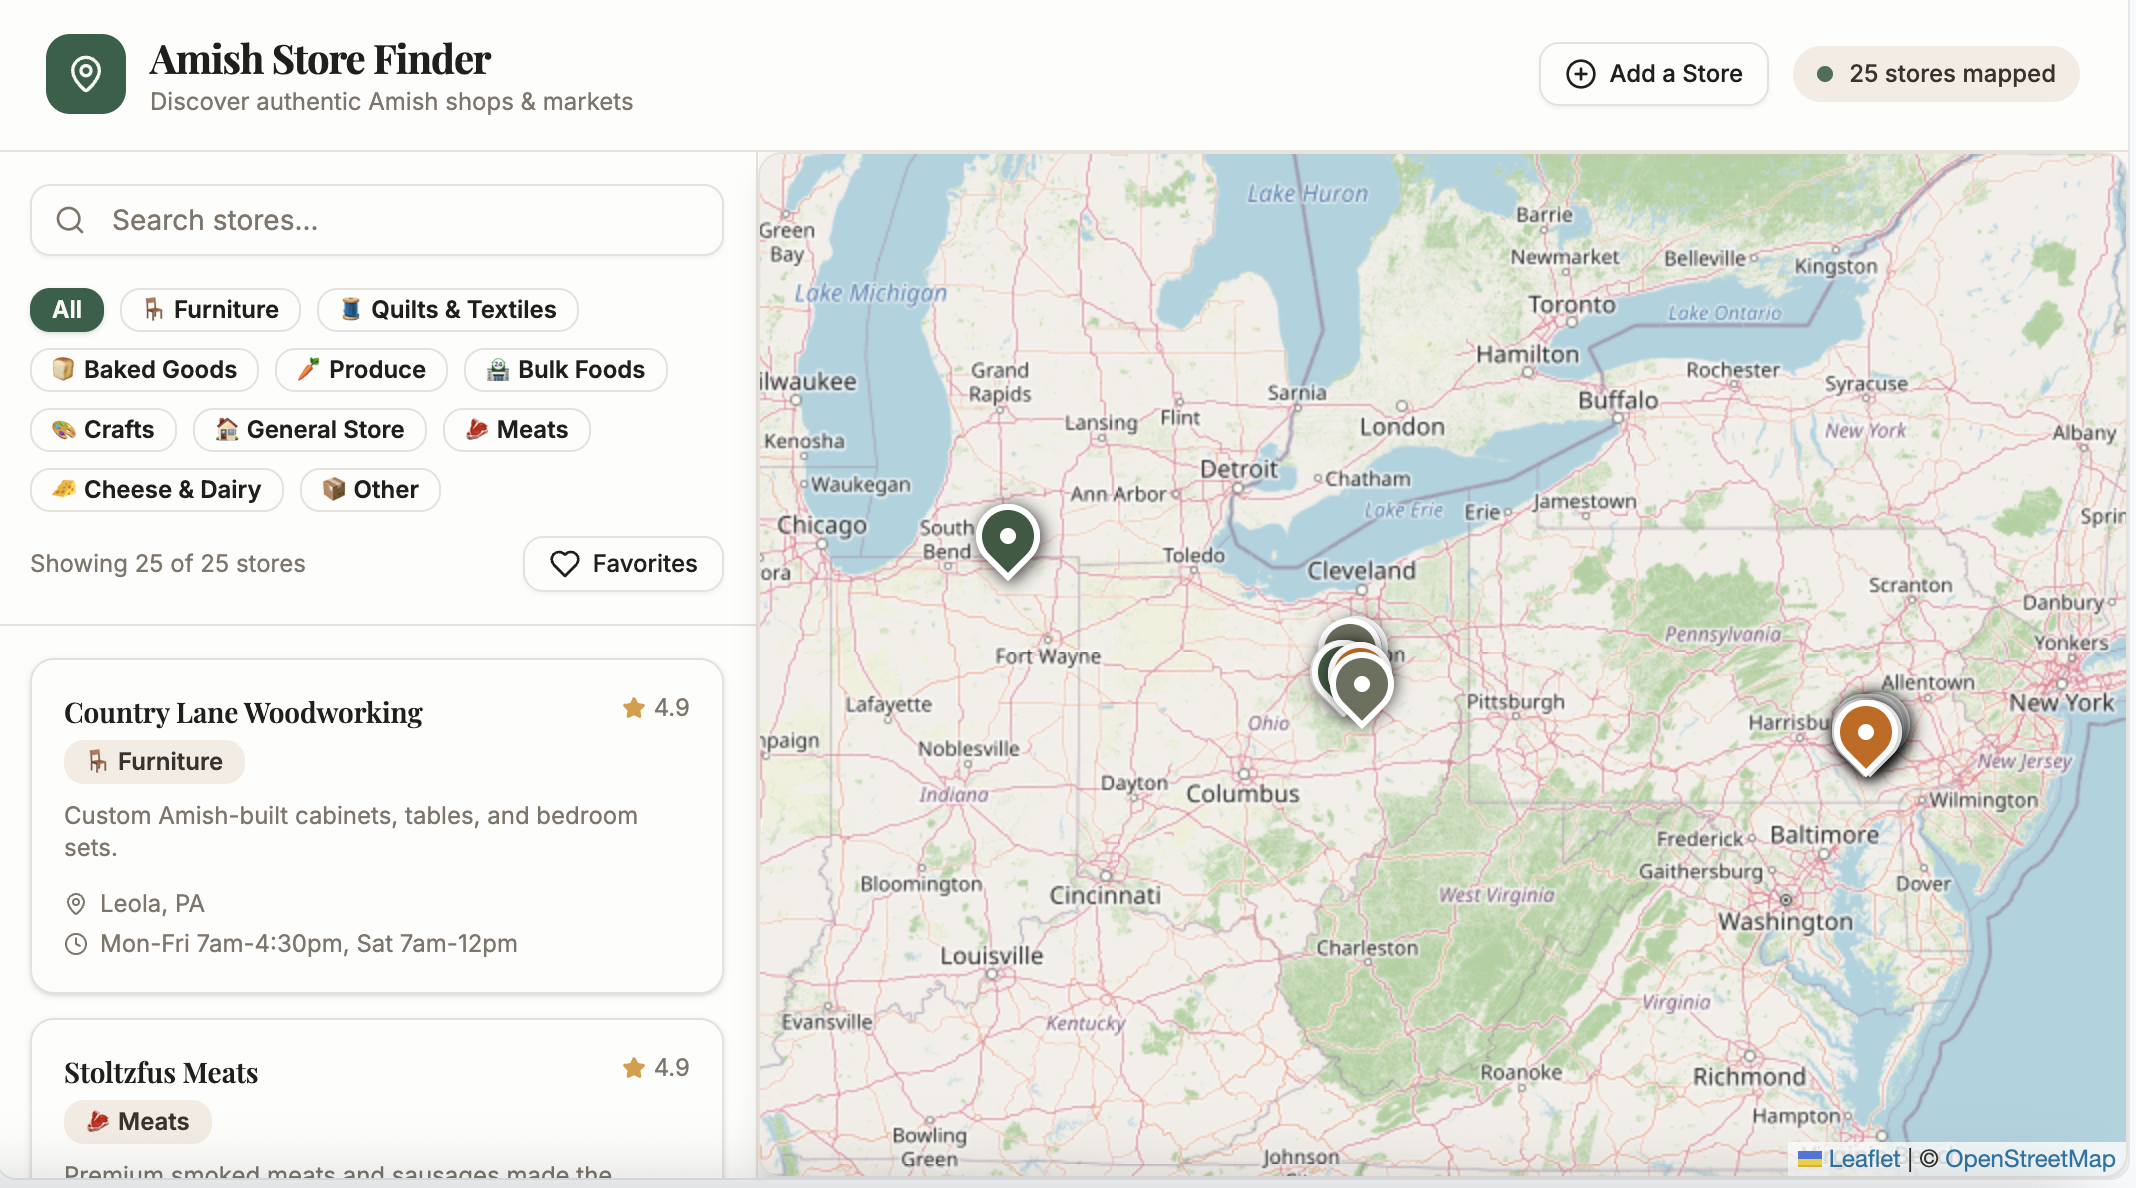2136x1188 pixels.
Task: Filter by Quilts & Textiles chip
Action: pos(447,310)
